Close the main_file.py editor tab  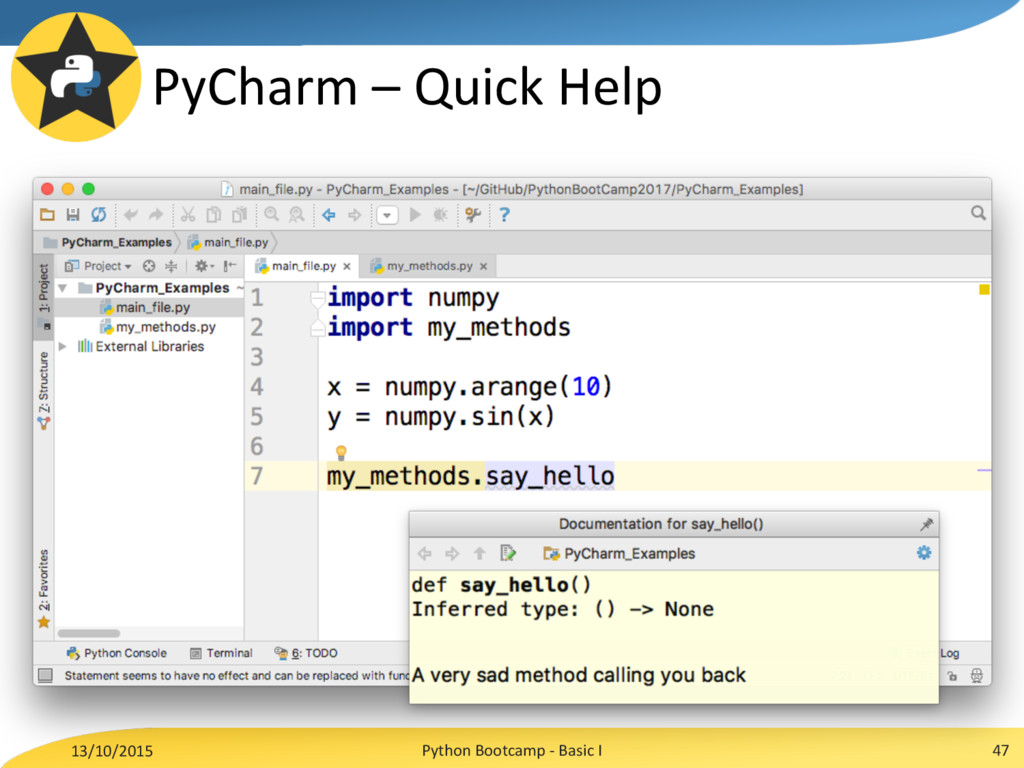(x=347, y=266)
